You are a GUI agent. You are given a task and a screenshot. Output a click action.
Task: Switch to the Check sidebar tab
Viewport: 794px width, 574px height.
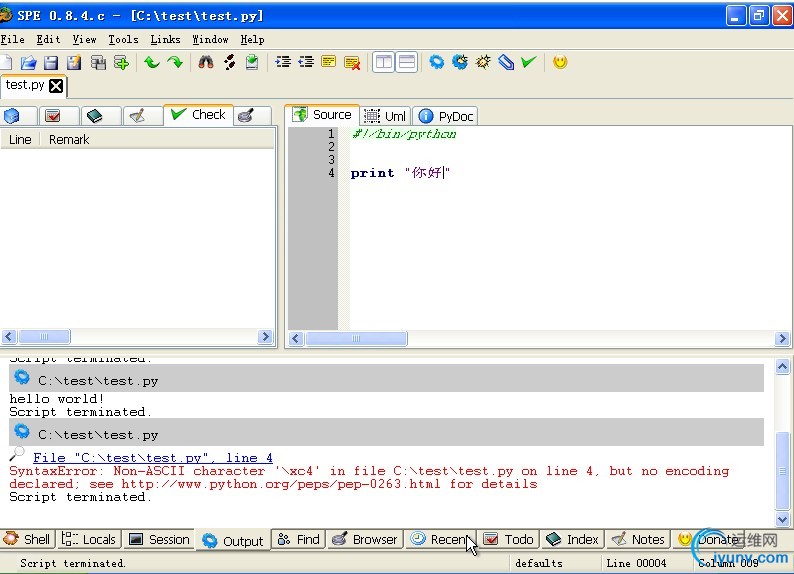coord(198,114)
